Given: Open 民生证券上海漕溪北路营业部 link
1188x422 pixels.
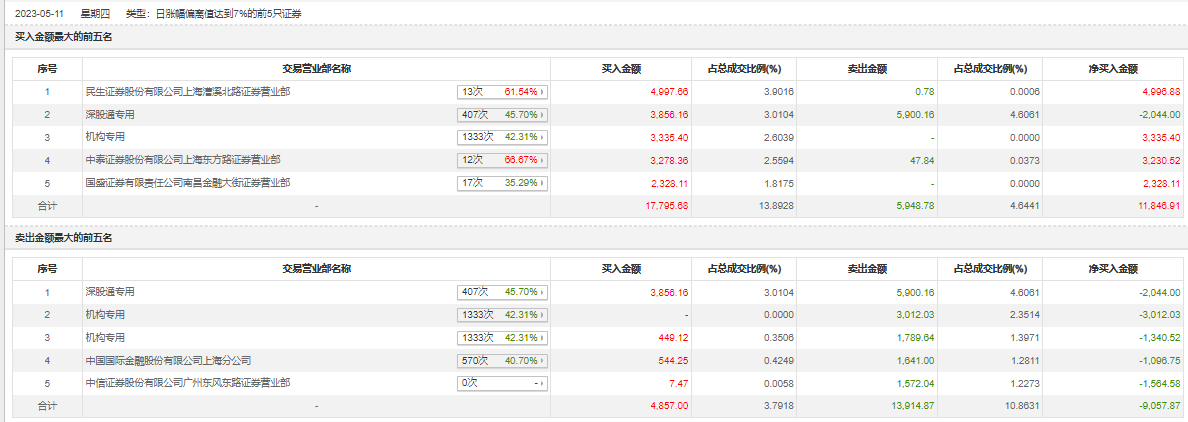Looking at the screenshot, I should pyautogui.click(x=189, y=91).
